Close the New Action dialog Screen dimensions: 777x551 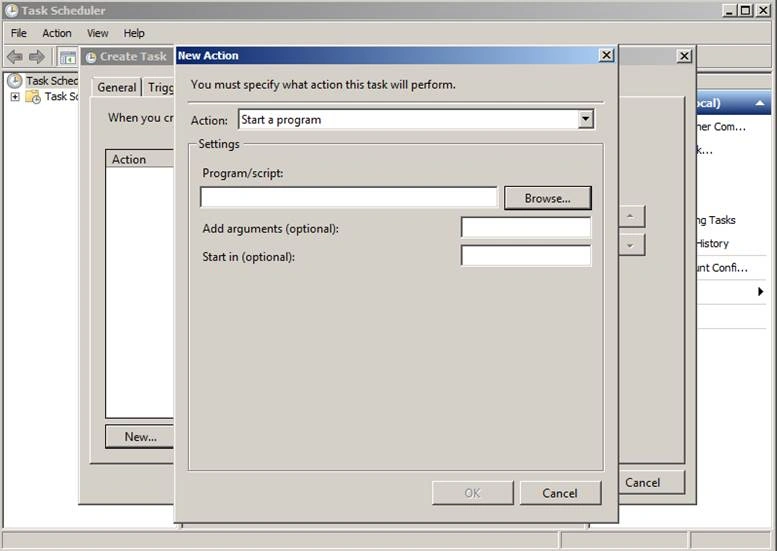click(x=606, y=55)
